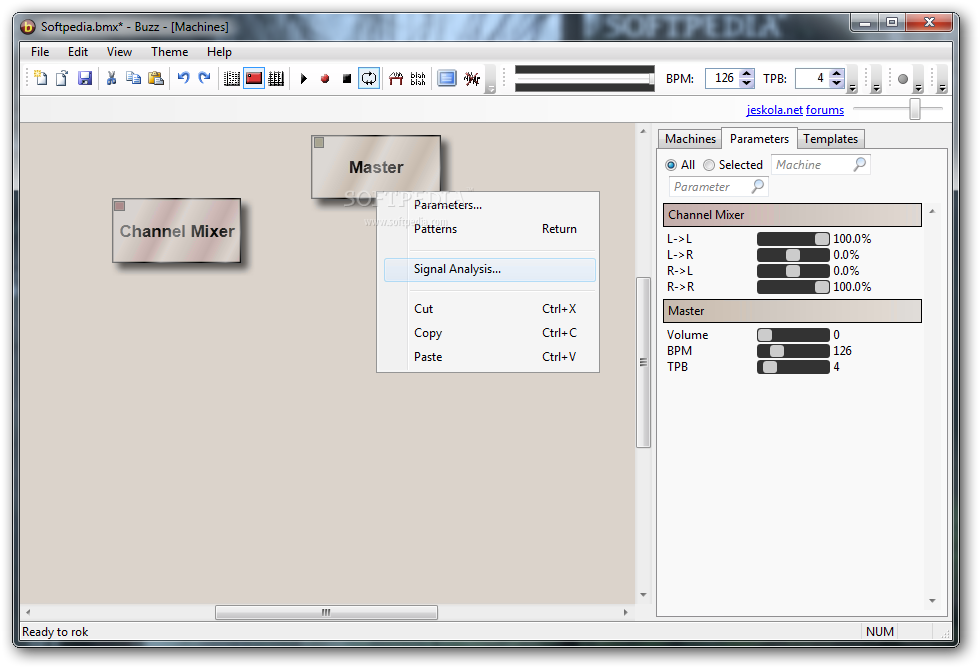Viewport: 980px width, 668px height.
Task: Click the Redo arrow icon
Action: pyautogui.click(x=204, y=78)
